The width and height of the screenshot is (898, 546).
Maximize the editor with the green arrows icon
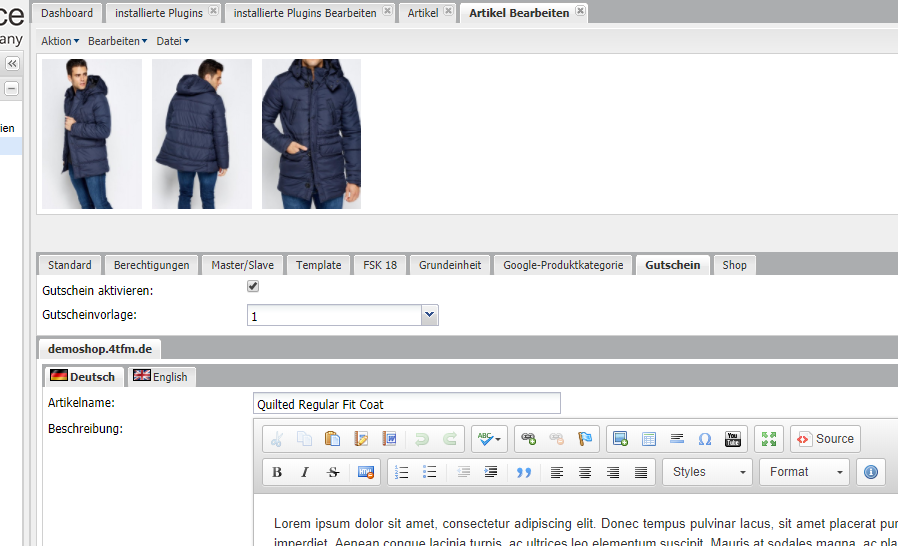click(768, 439)
